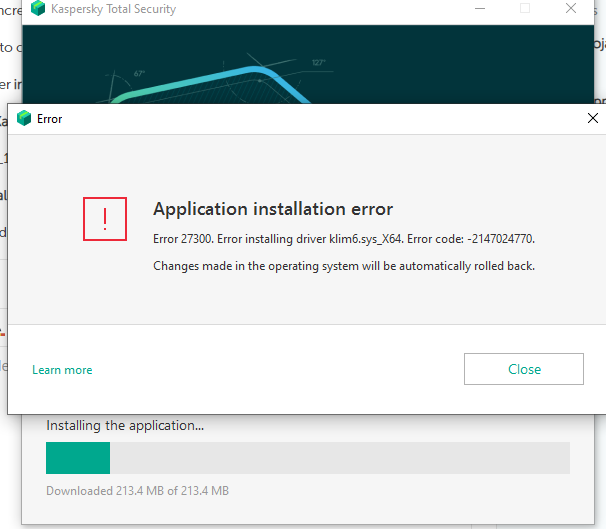Screen dimensions: 606x529
Task: Select the "Application installation error" heading
Action: tap(273, 209)
